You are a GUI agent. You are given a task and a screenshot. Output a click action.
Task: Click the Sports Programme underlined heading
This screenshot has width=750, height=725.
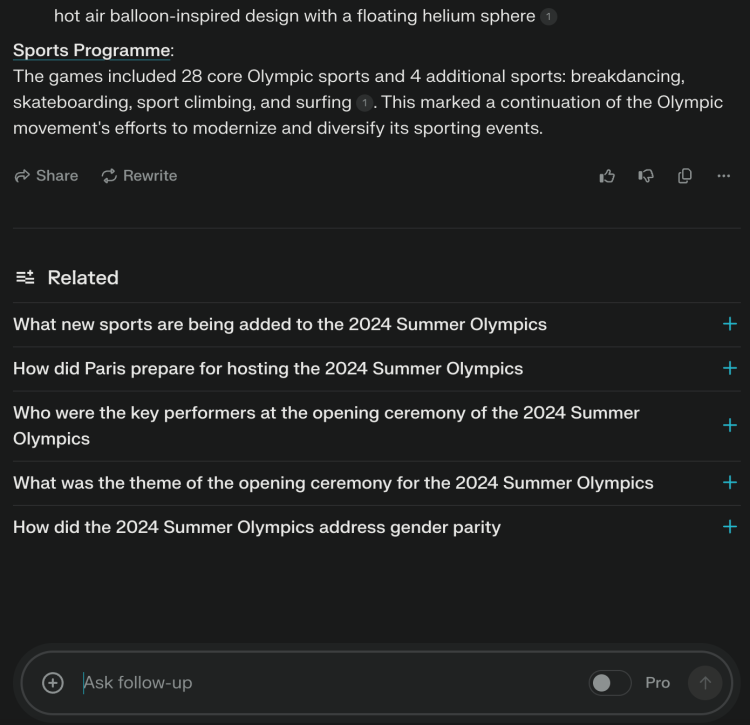click(x=91, y=51)
